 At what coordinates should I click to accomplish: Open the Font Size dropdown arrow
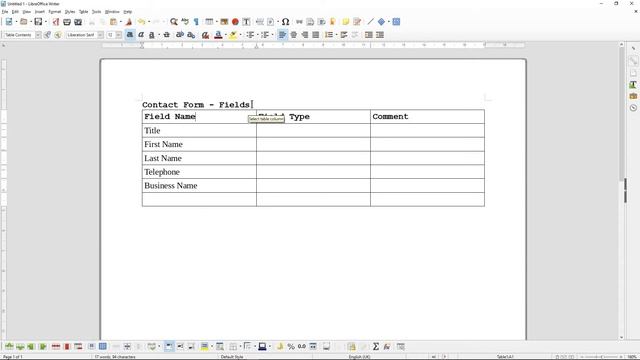119,35
